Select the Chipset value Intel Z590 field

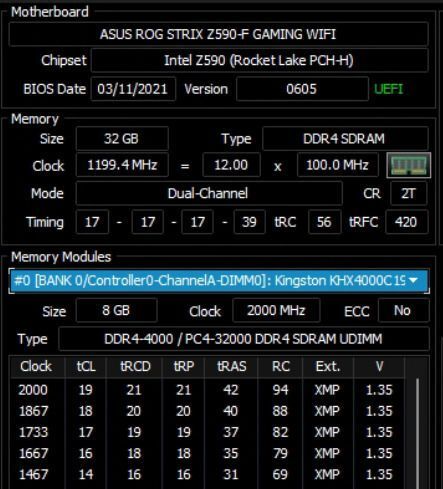coord(259,60)
